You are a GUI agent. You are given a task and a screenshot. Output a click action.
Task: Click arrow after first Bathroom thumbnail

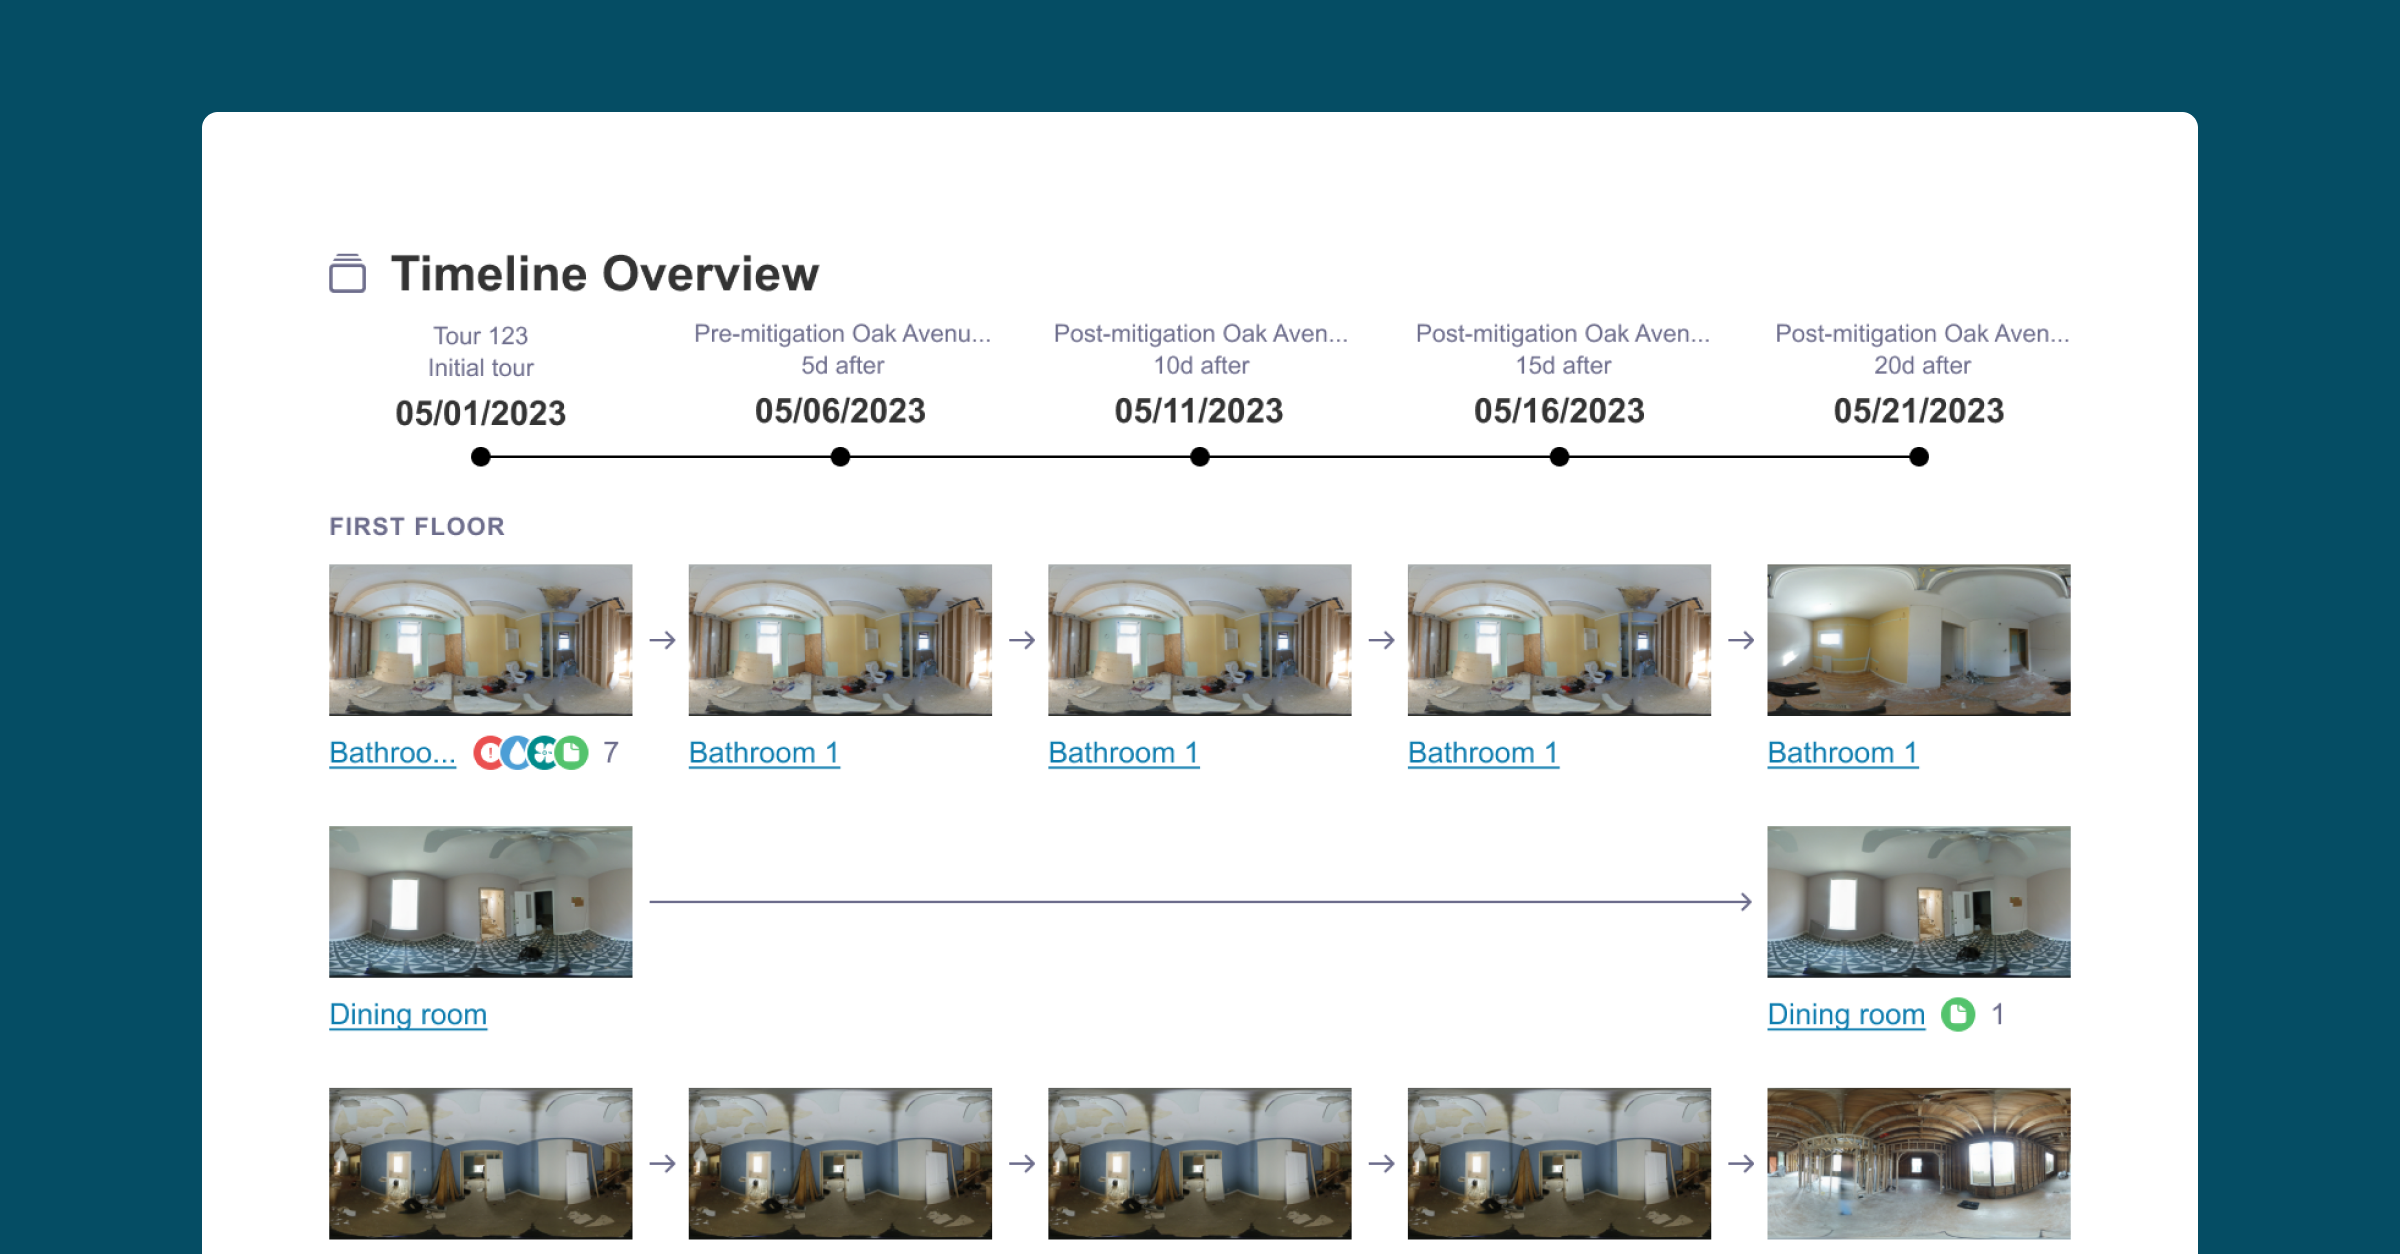(x=662, y=640)
